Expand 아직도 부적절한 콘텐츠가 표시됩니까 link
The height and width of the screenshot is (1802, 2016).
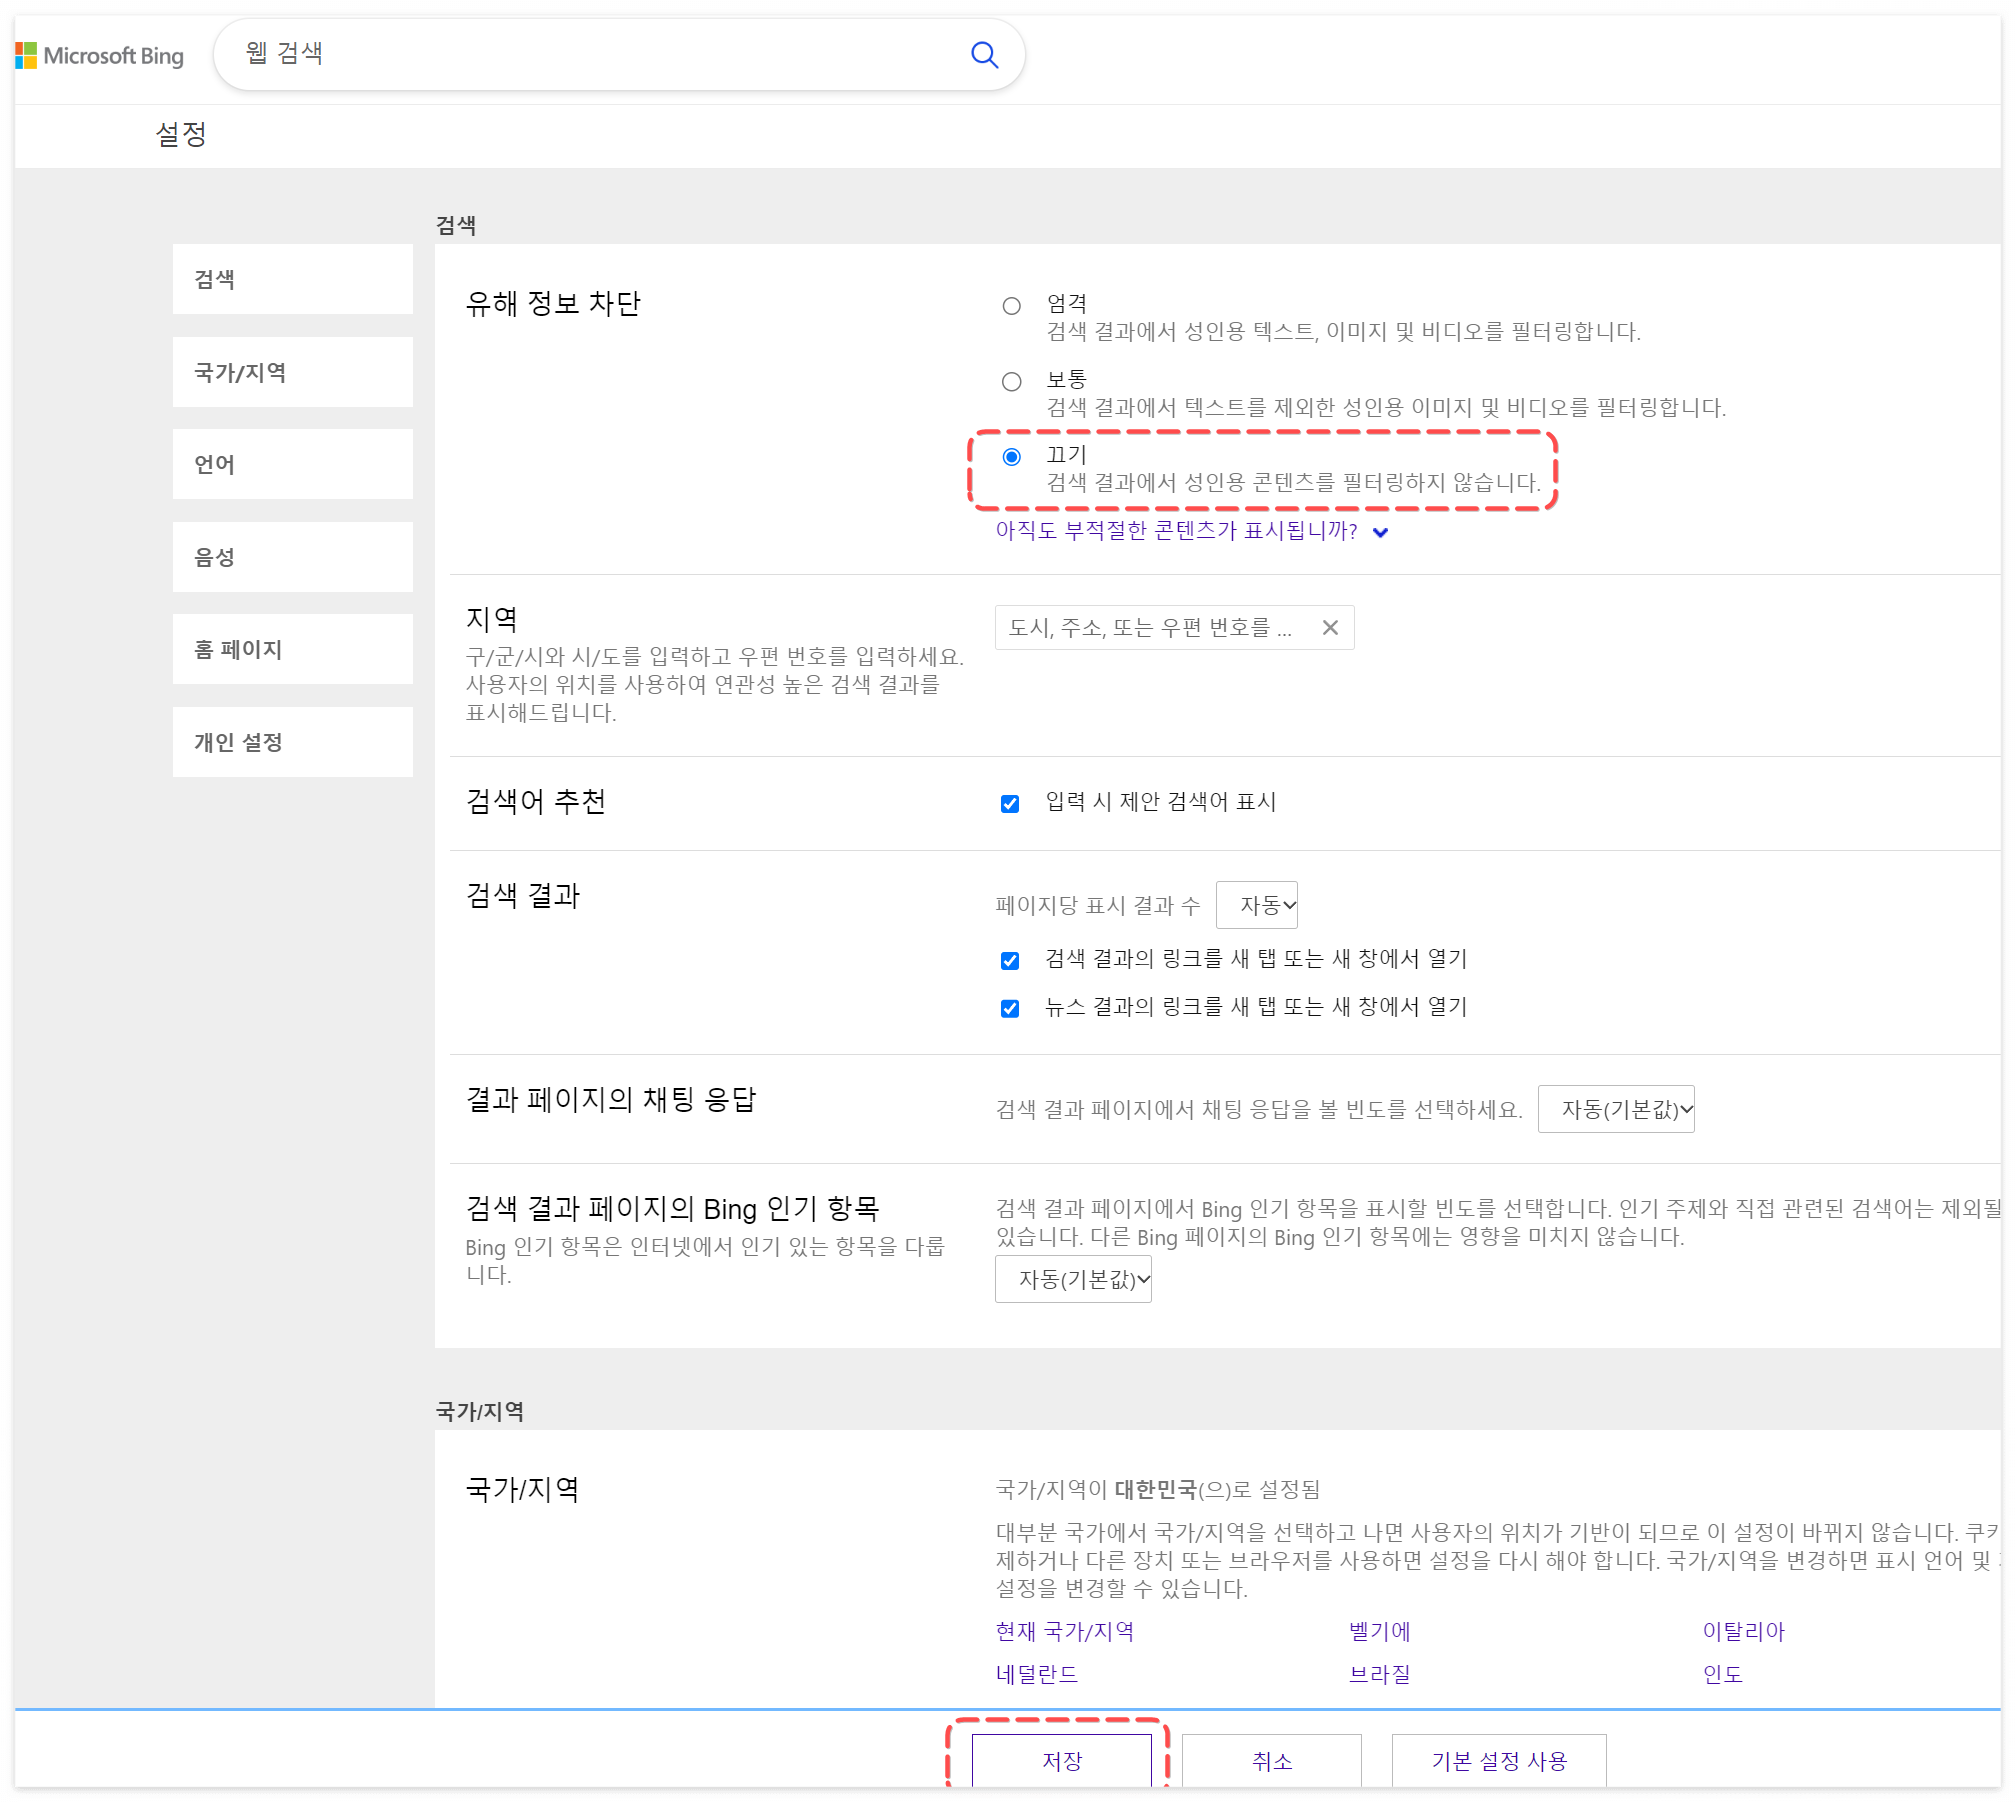coord(1190,531)
